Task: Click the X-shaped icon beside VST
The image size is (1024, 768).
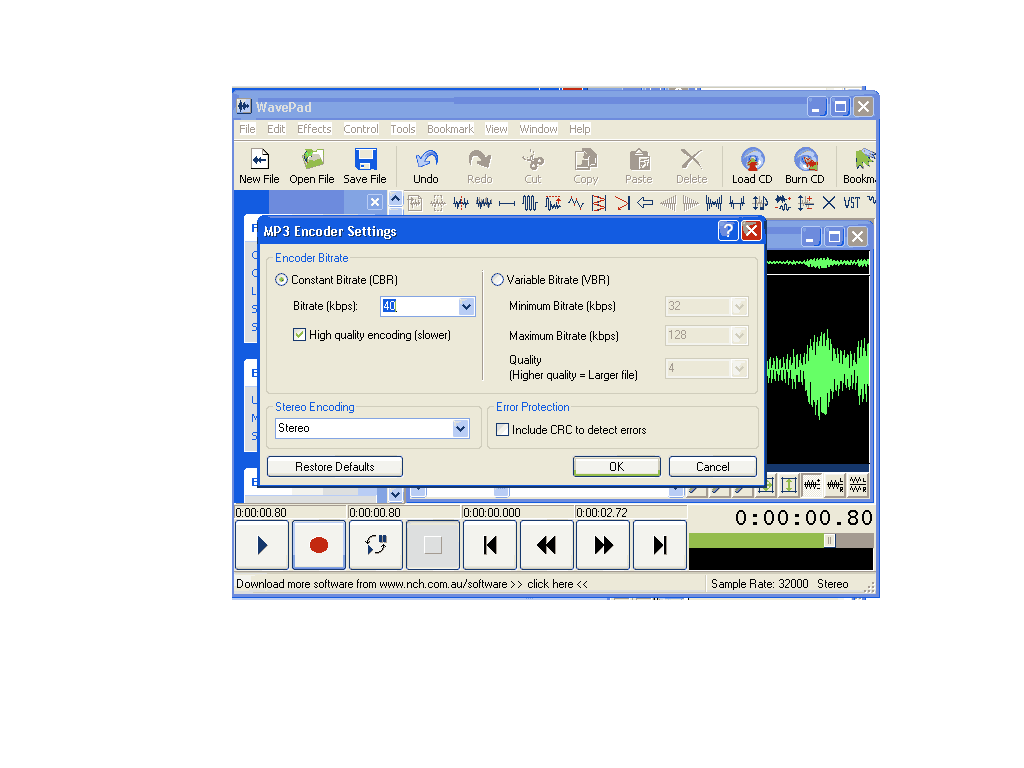Action: pyautogui.click(x=829, y=203)
